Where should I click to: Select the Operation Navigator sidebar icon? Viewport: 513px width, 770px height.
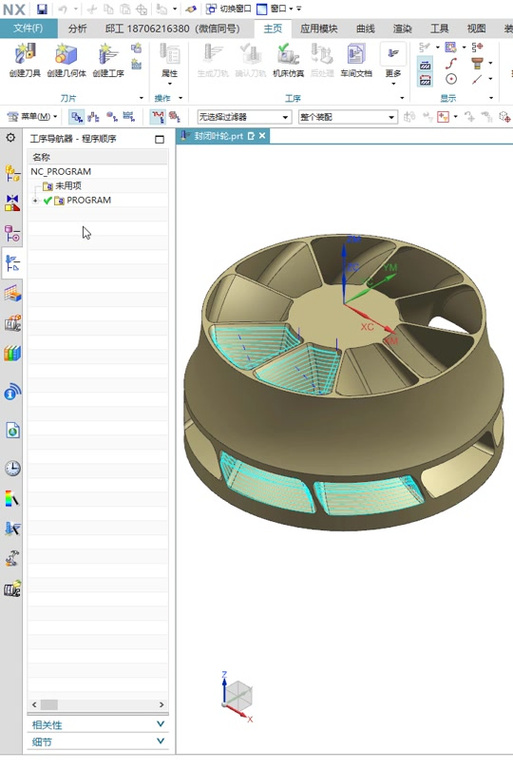point(12,264)
